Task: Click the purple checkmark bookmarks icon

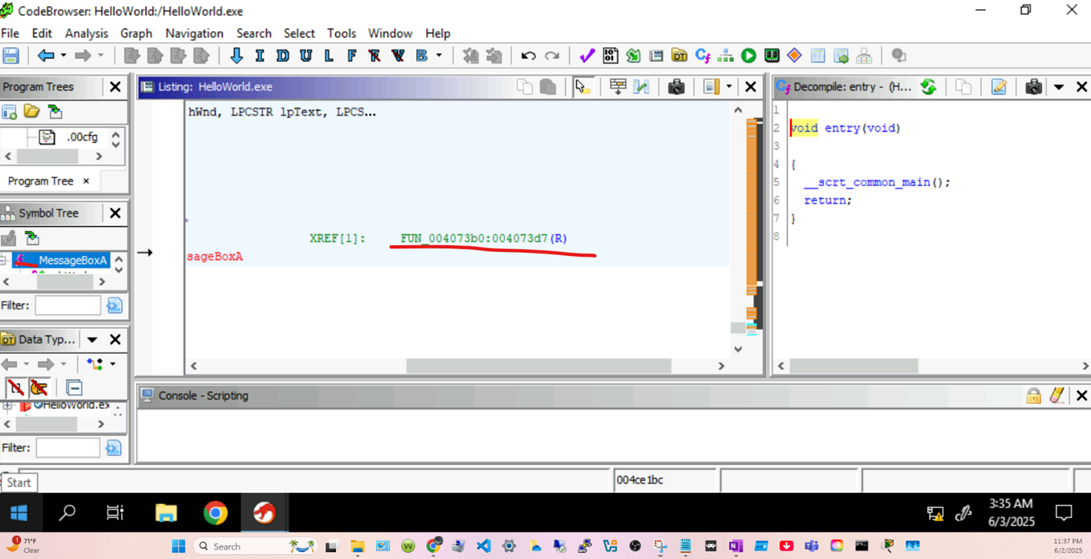Action: tap(587, 56)
